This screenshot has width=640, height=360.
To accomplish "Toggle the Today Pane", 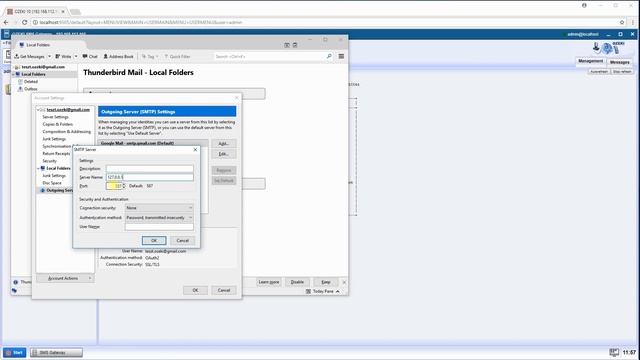I will [x=323, y=291].
